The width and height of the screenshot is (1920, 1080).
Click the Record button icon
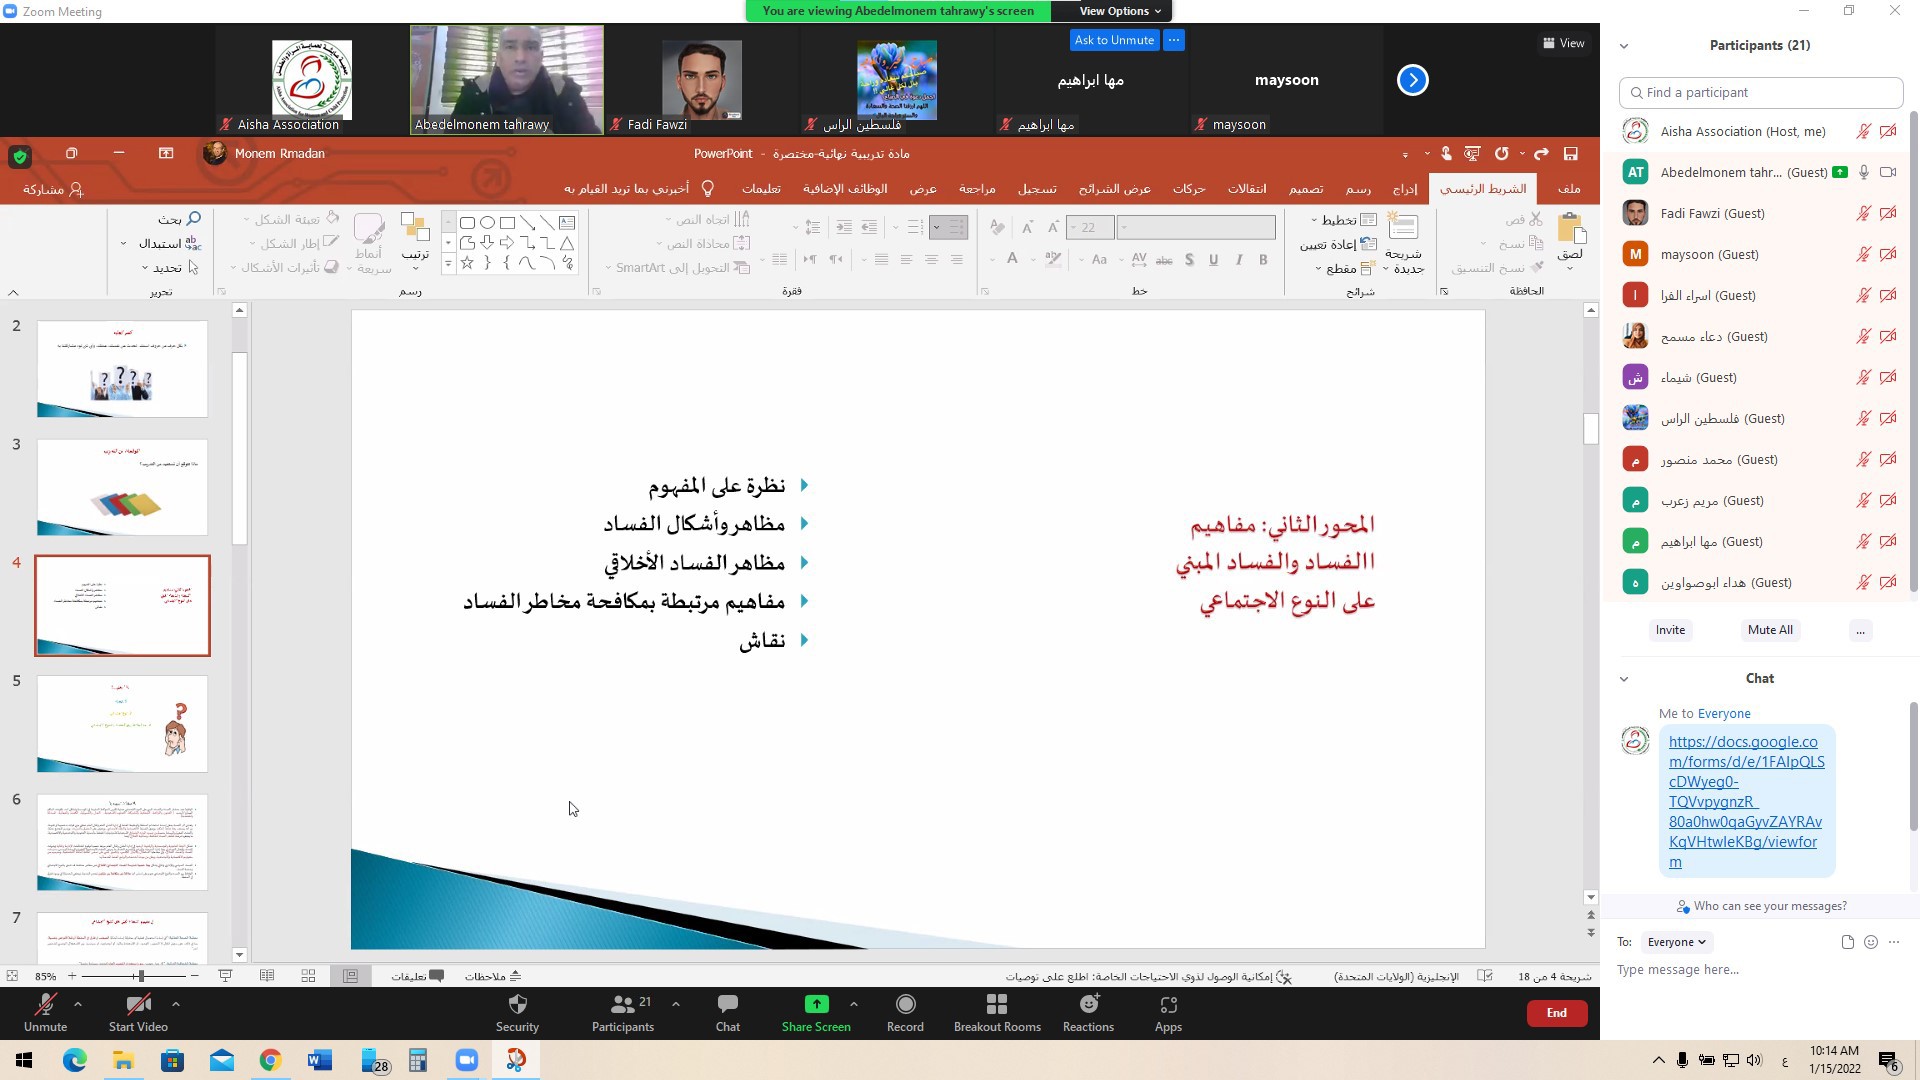[905, 1004]
